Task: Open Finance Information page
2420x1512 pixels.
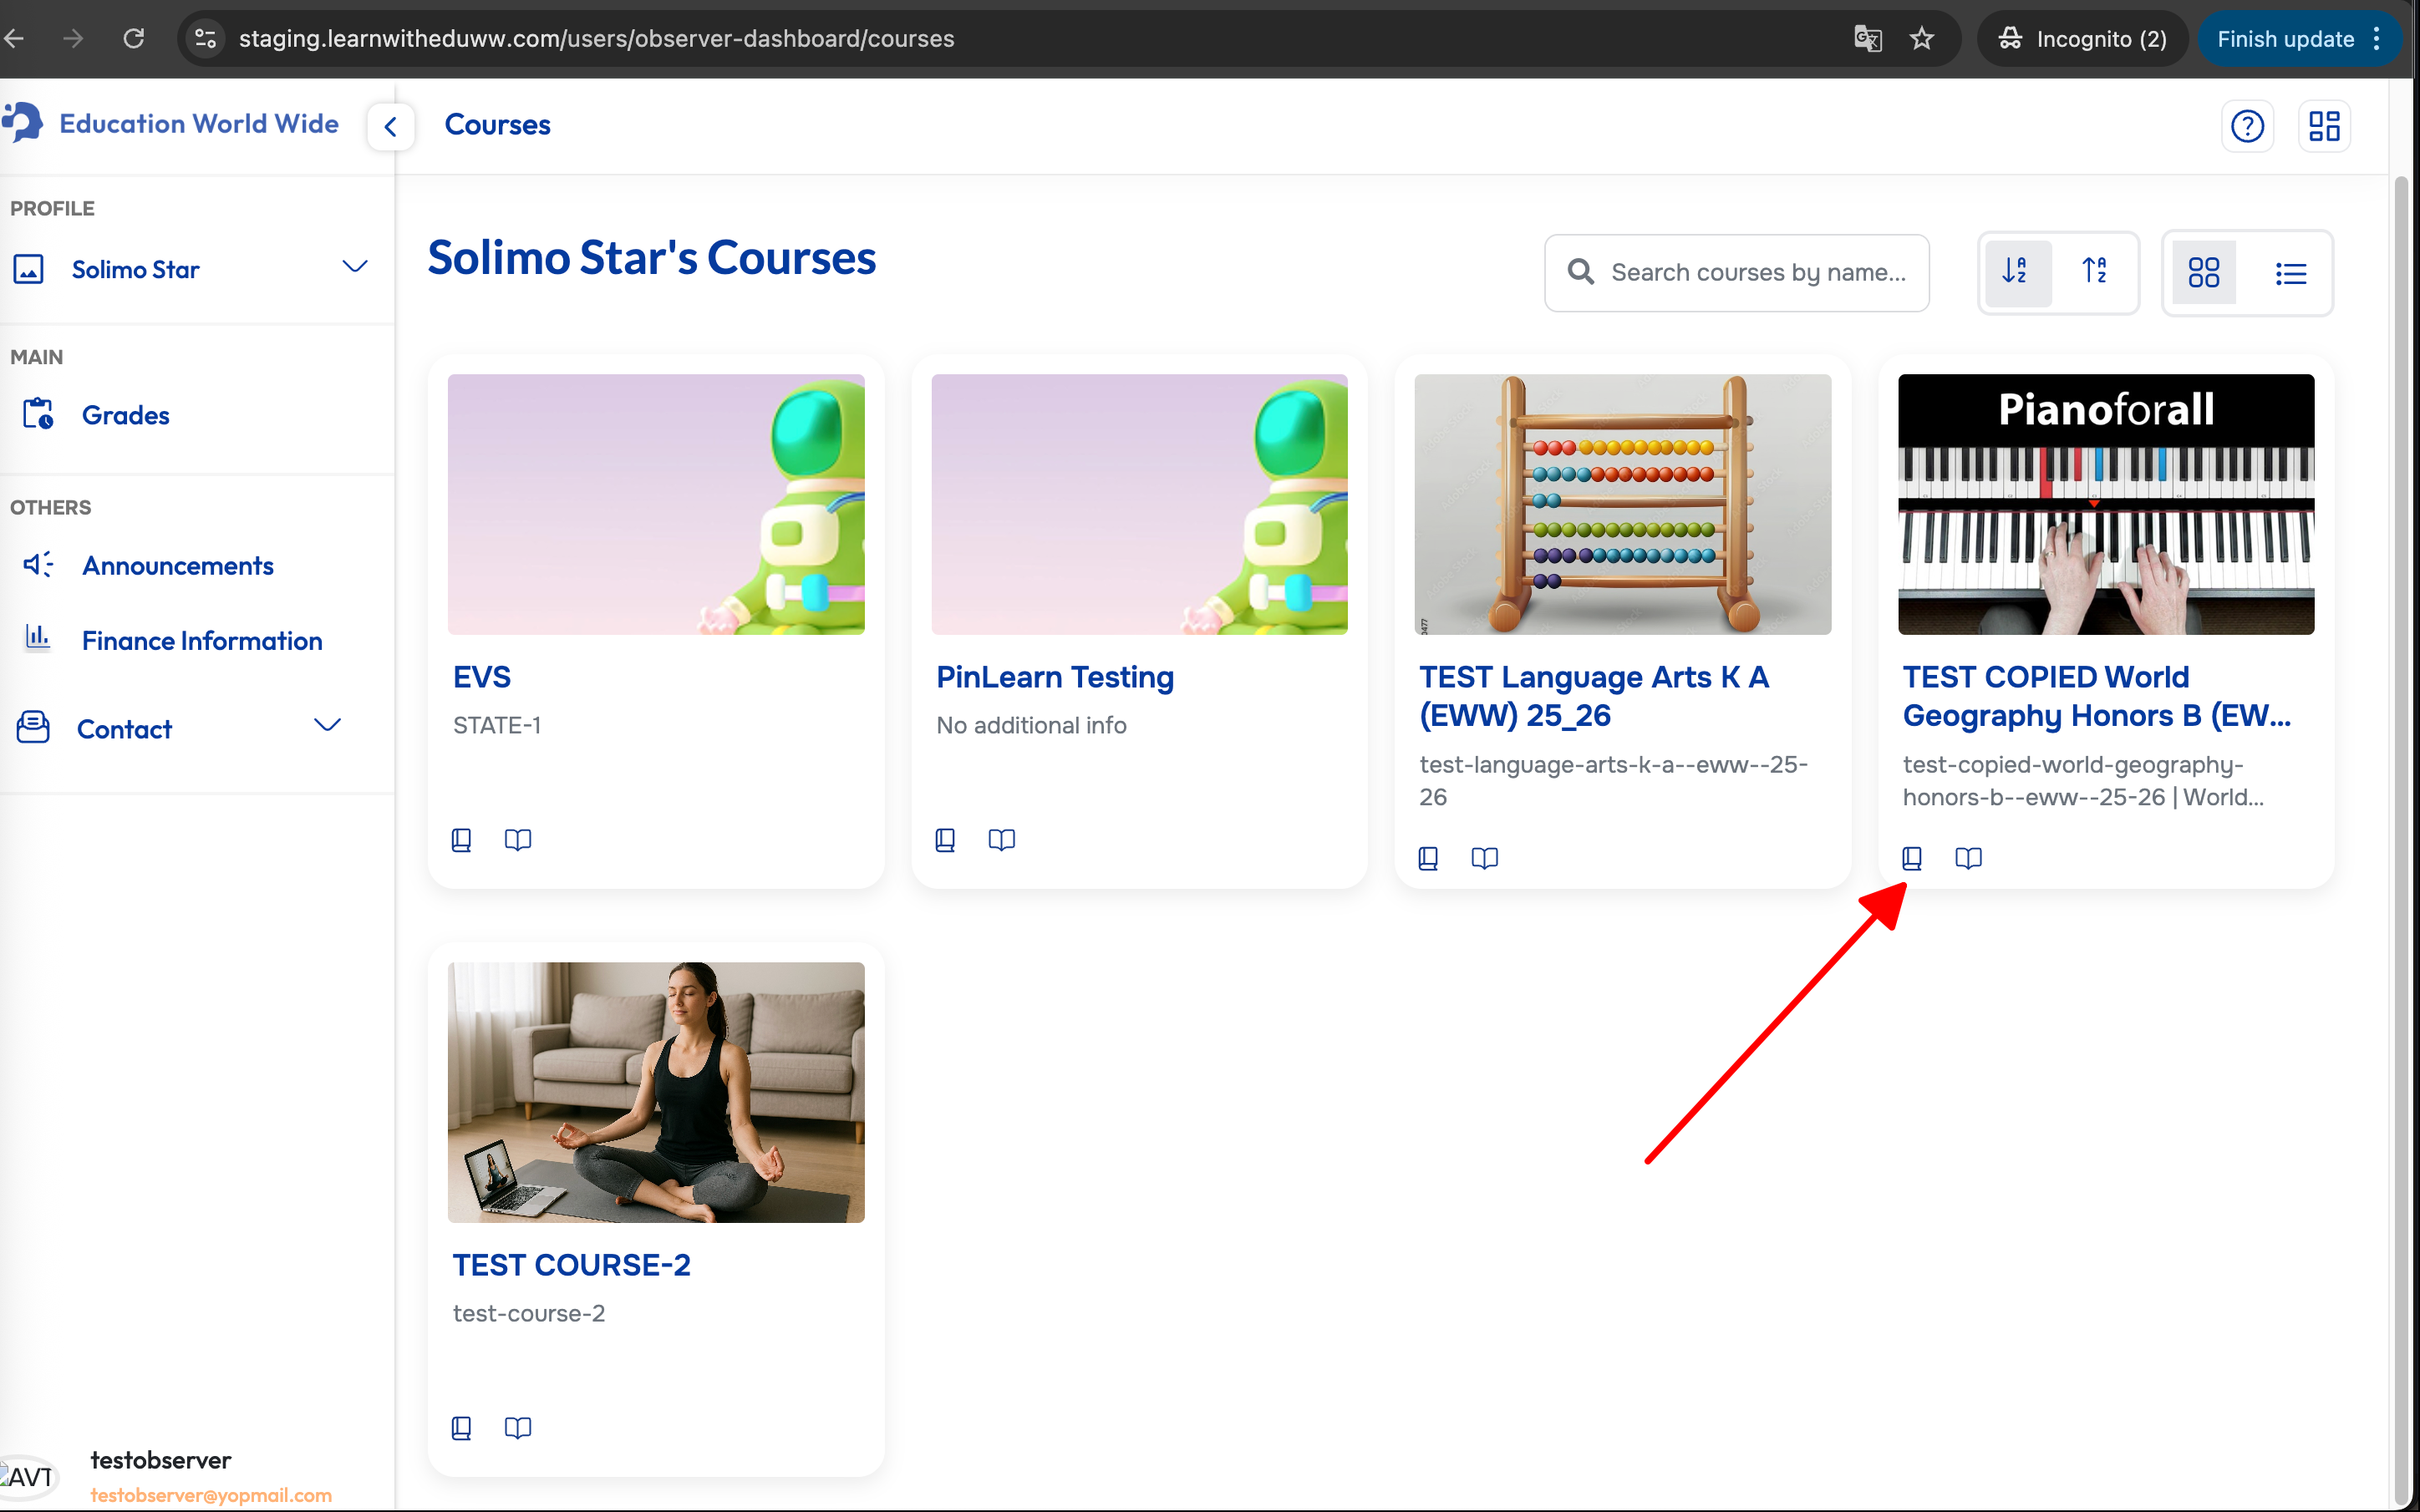Action: pos(201,640)
